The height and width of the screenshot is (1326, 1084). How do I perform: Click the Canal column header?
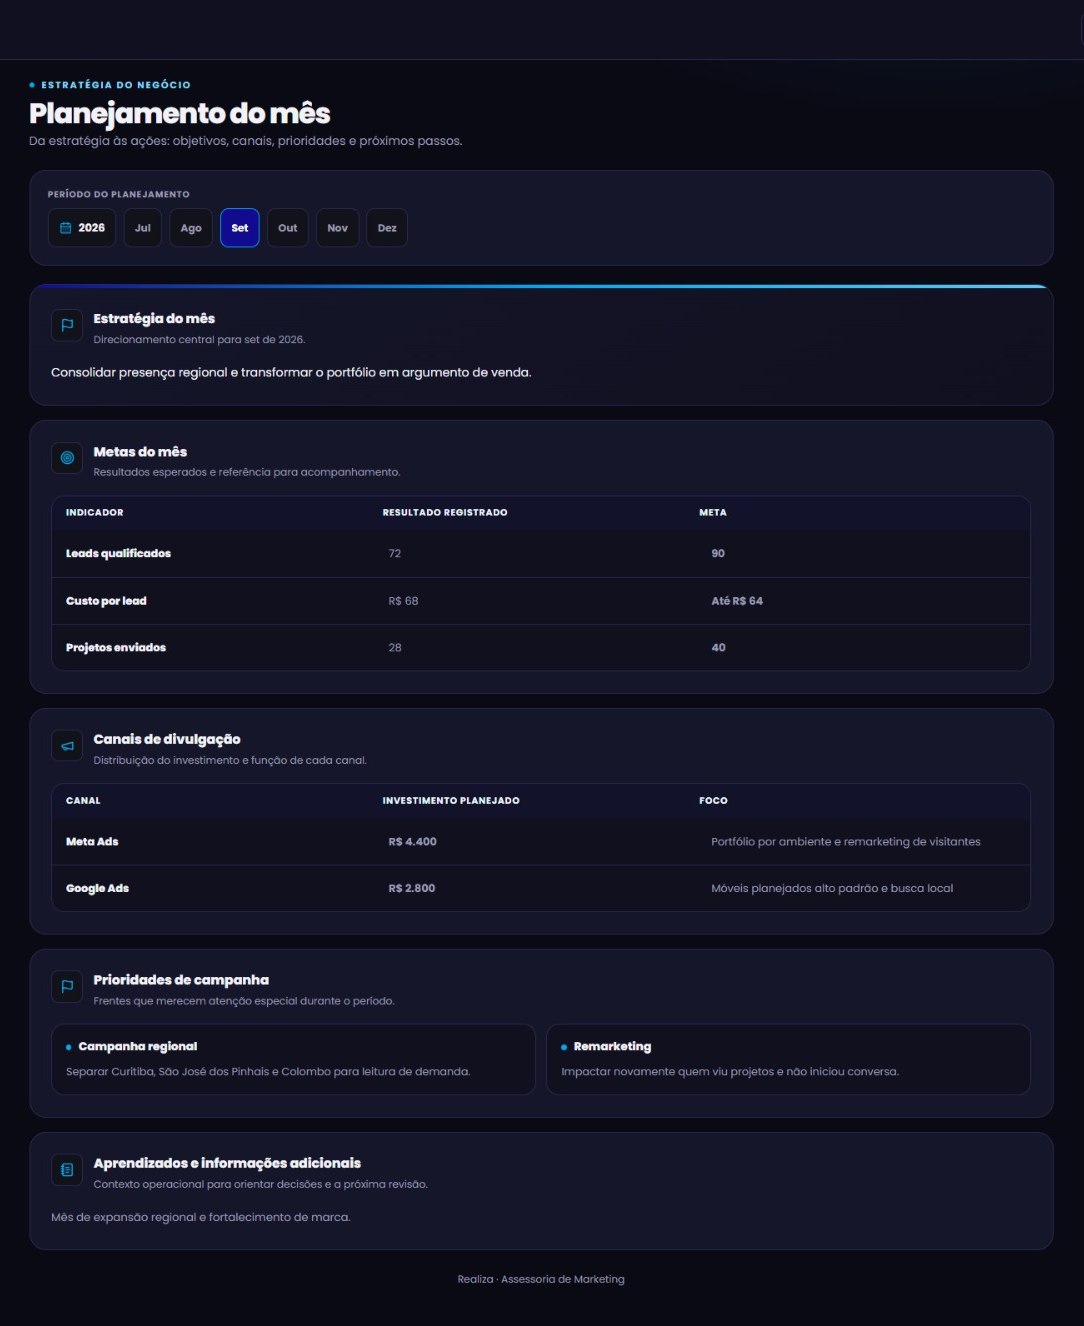tap(83, 800)
